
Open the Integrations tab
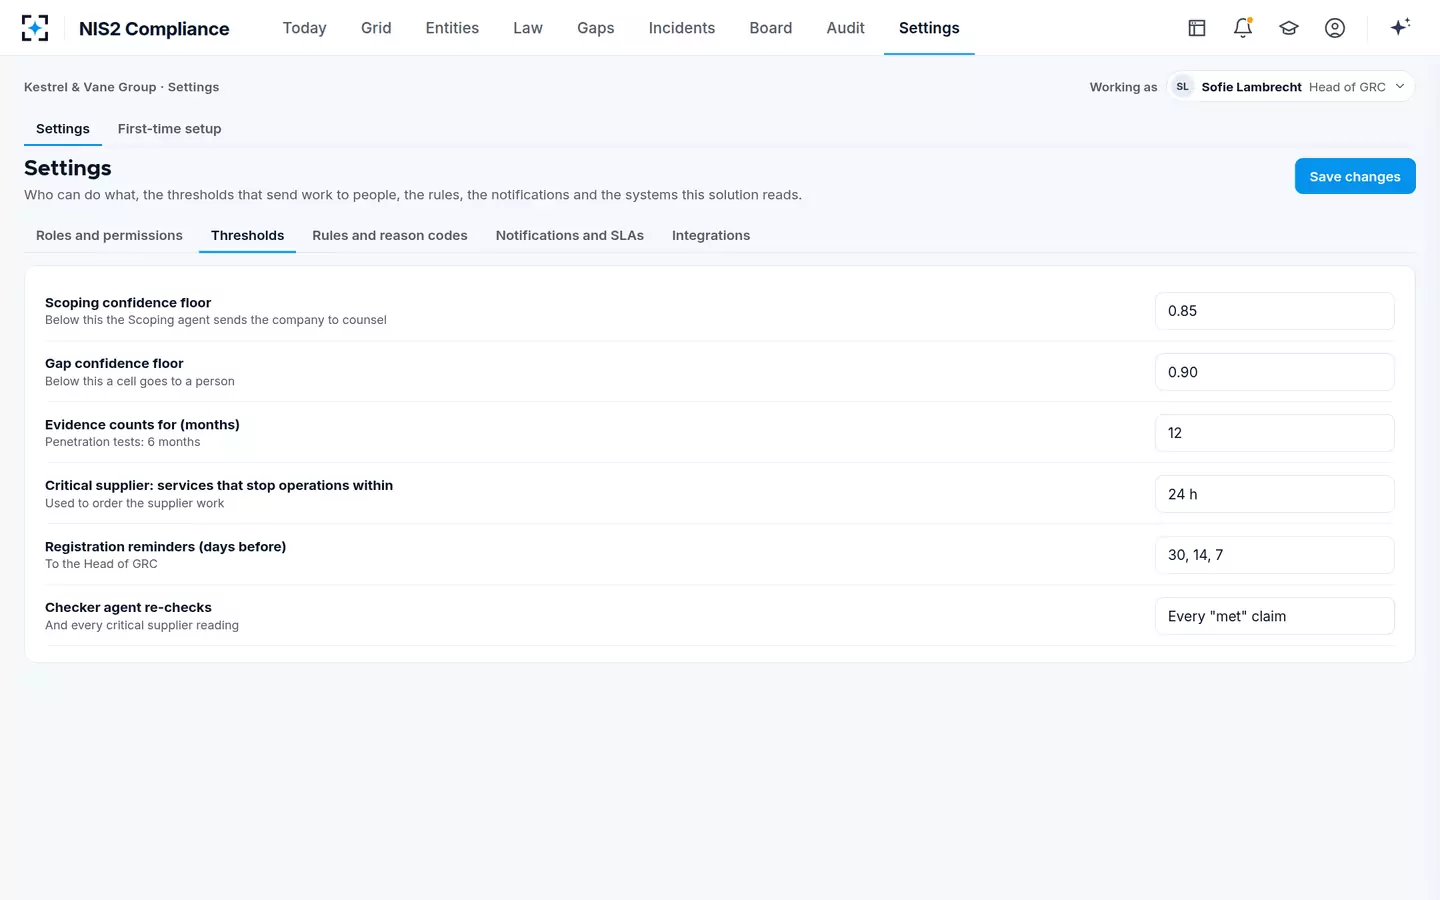pos(711,236)
